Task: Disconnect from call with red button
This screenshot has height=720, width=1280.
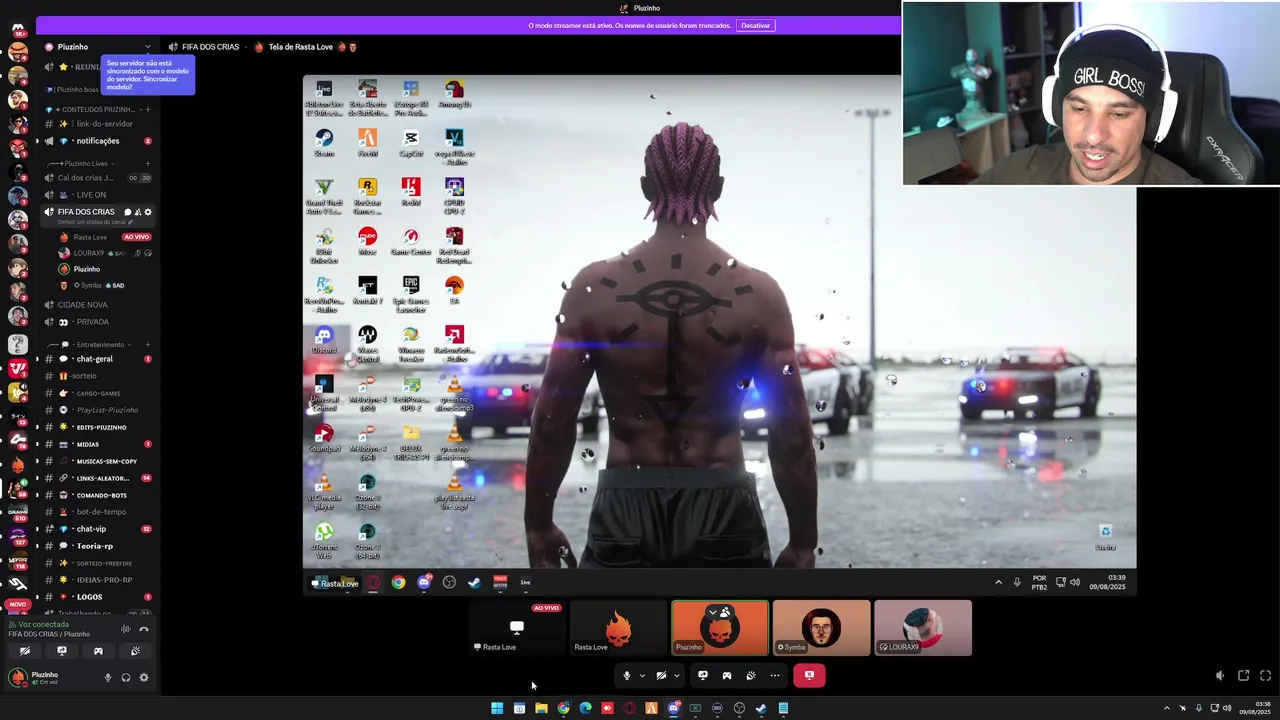Action: [809, 675]
